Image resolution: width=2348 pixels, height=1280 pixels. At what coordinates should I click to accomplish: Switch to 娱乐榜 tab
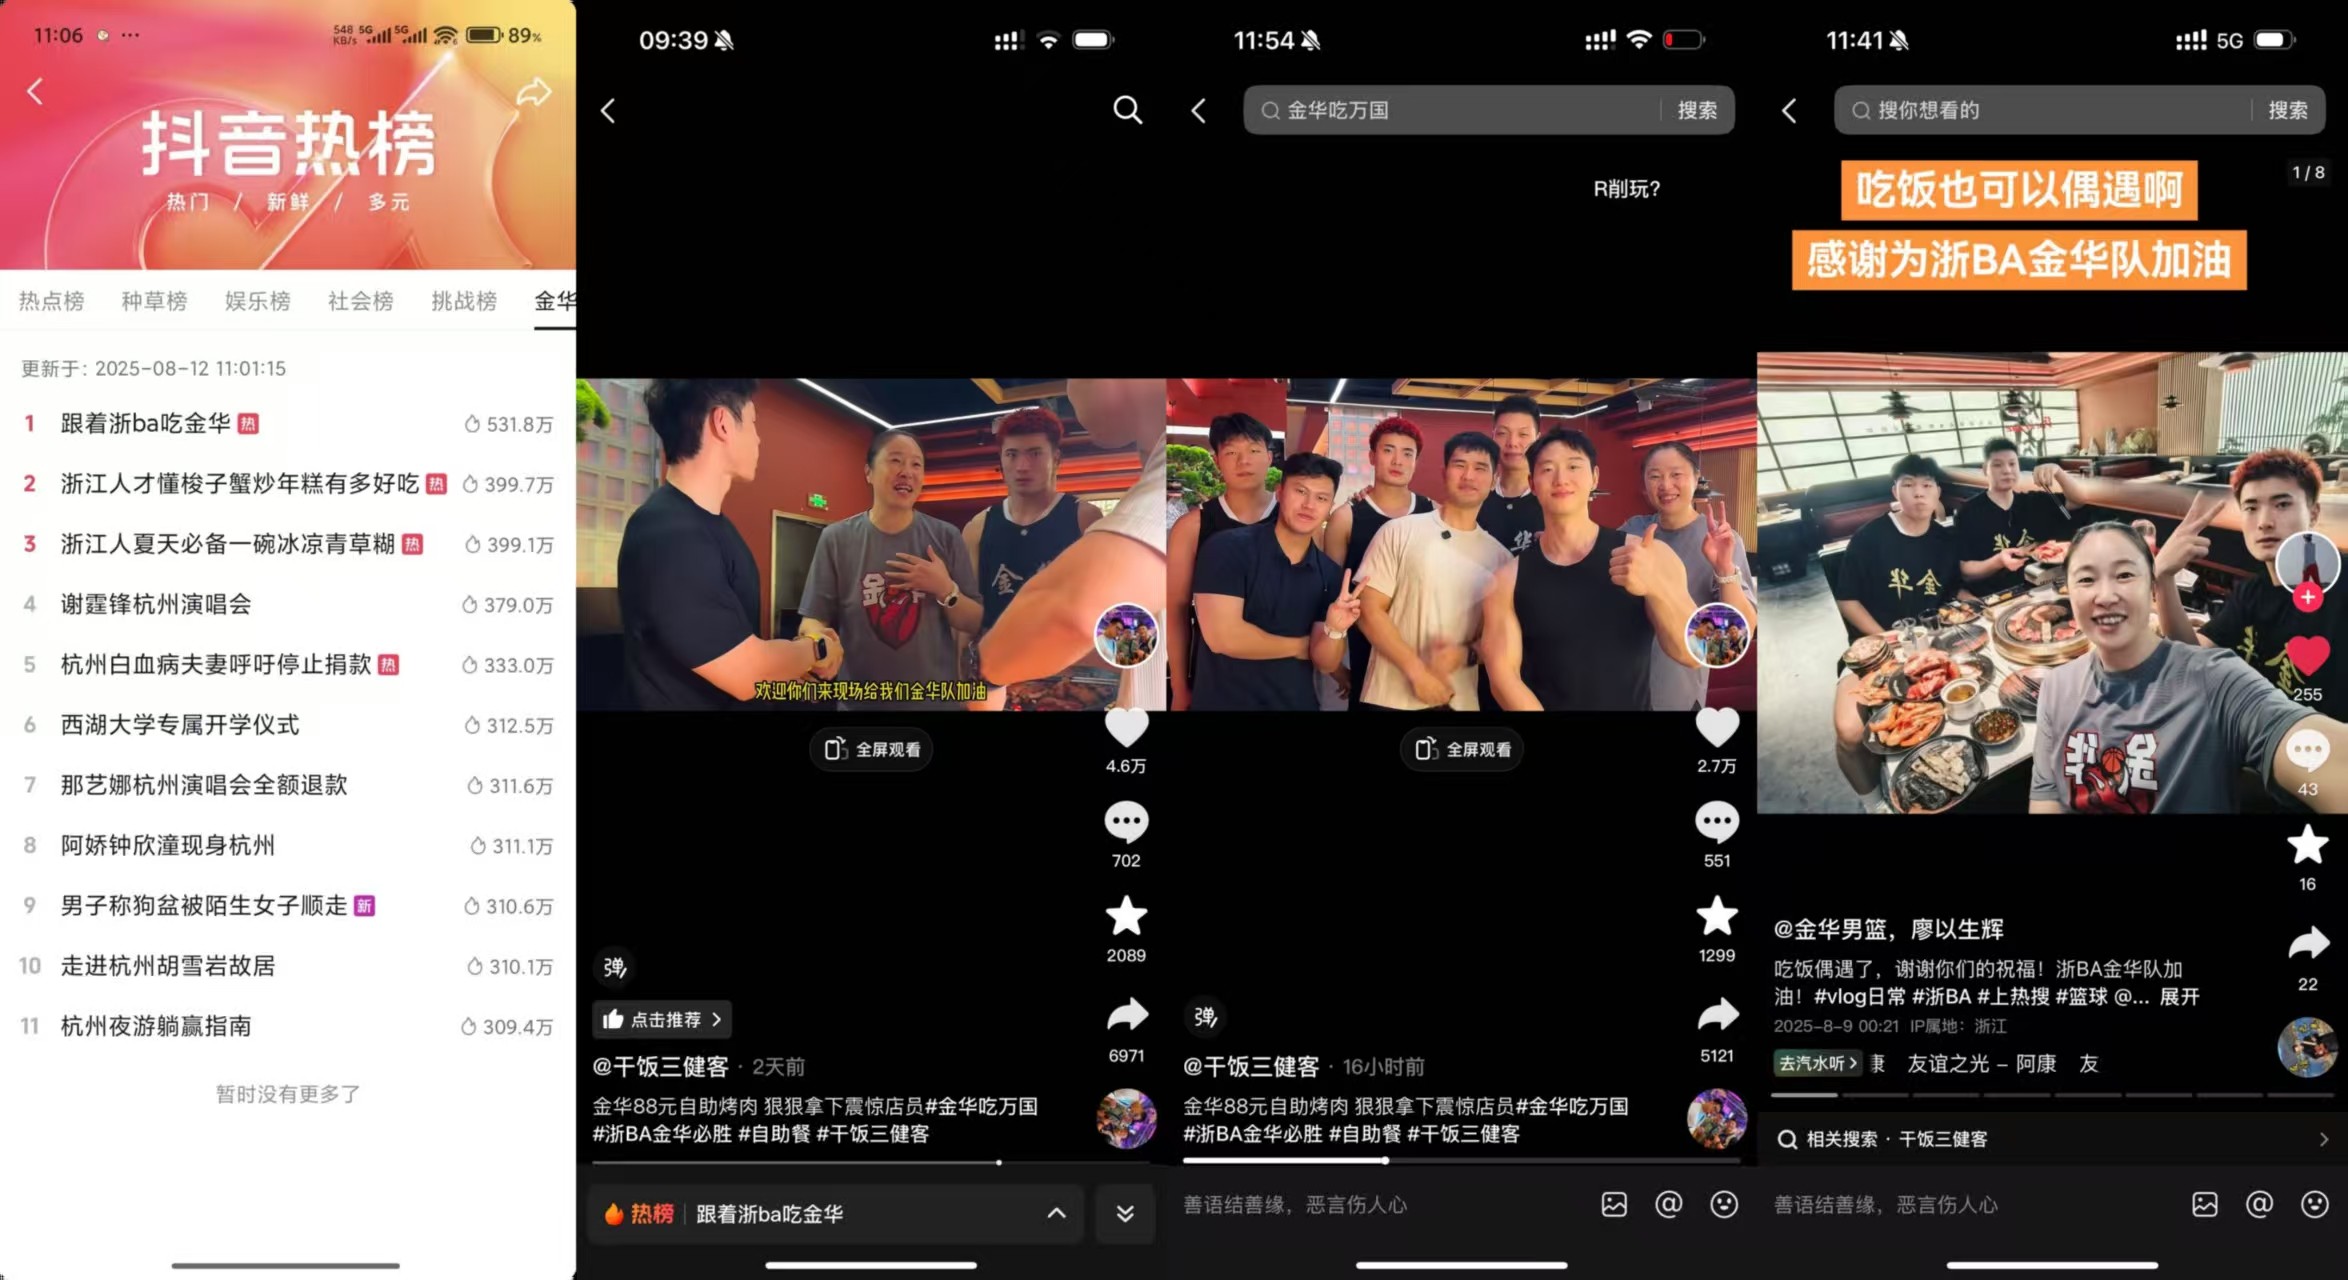click(x=257, y=301)
